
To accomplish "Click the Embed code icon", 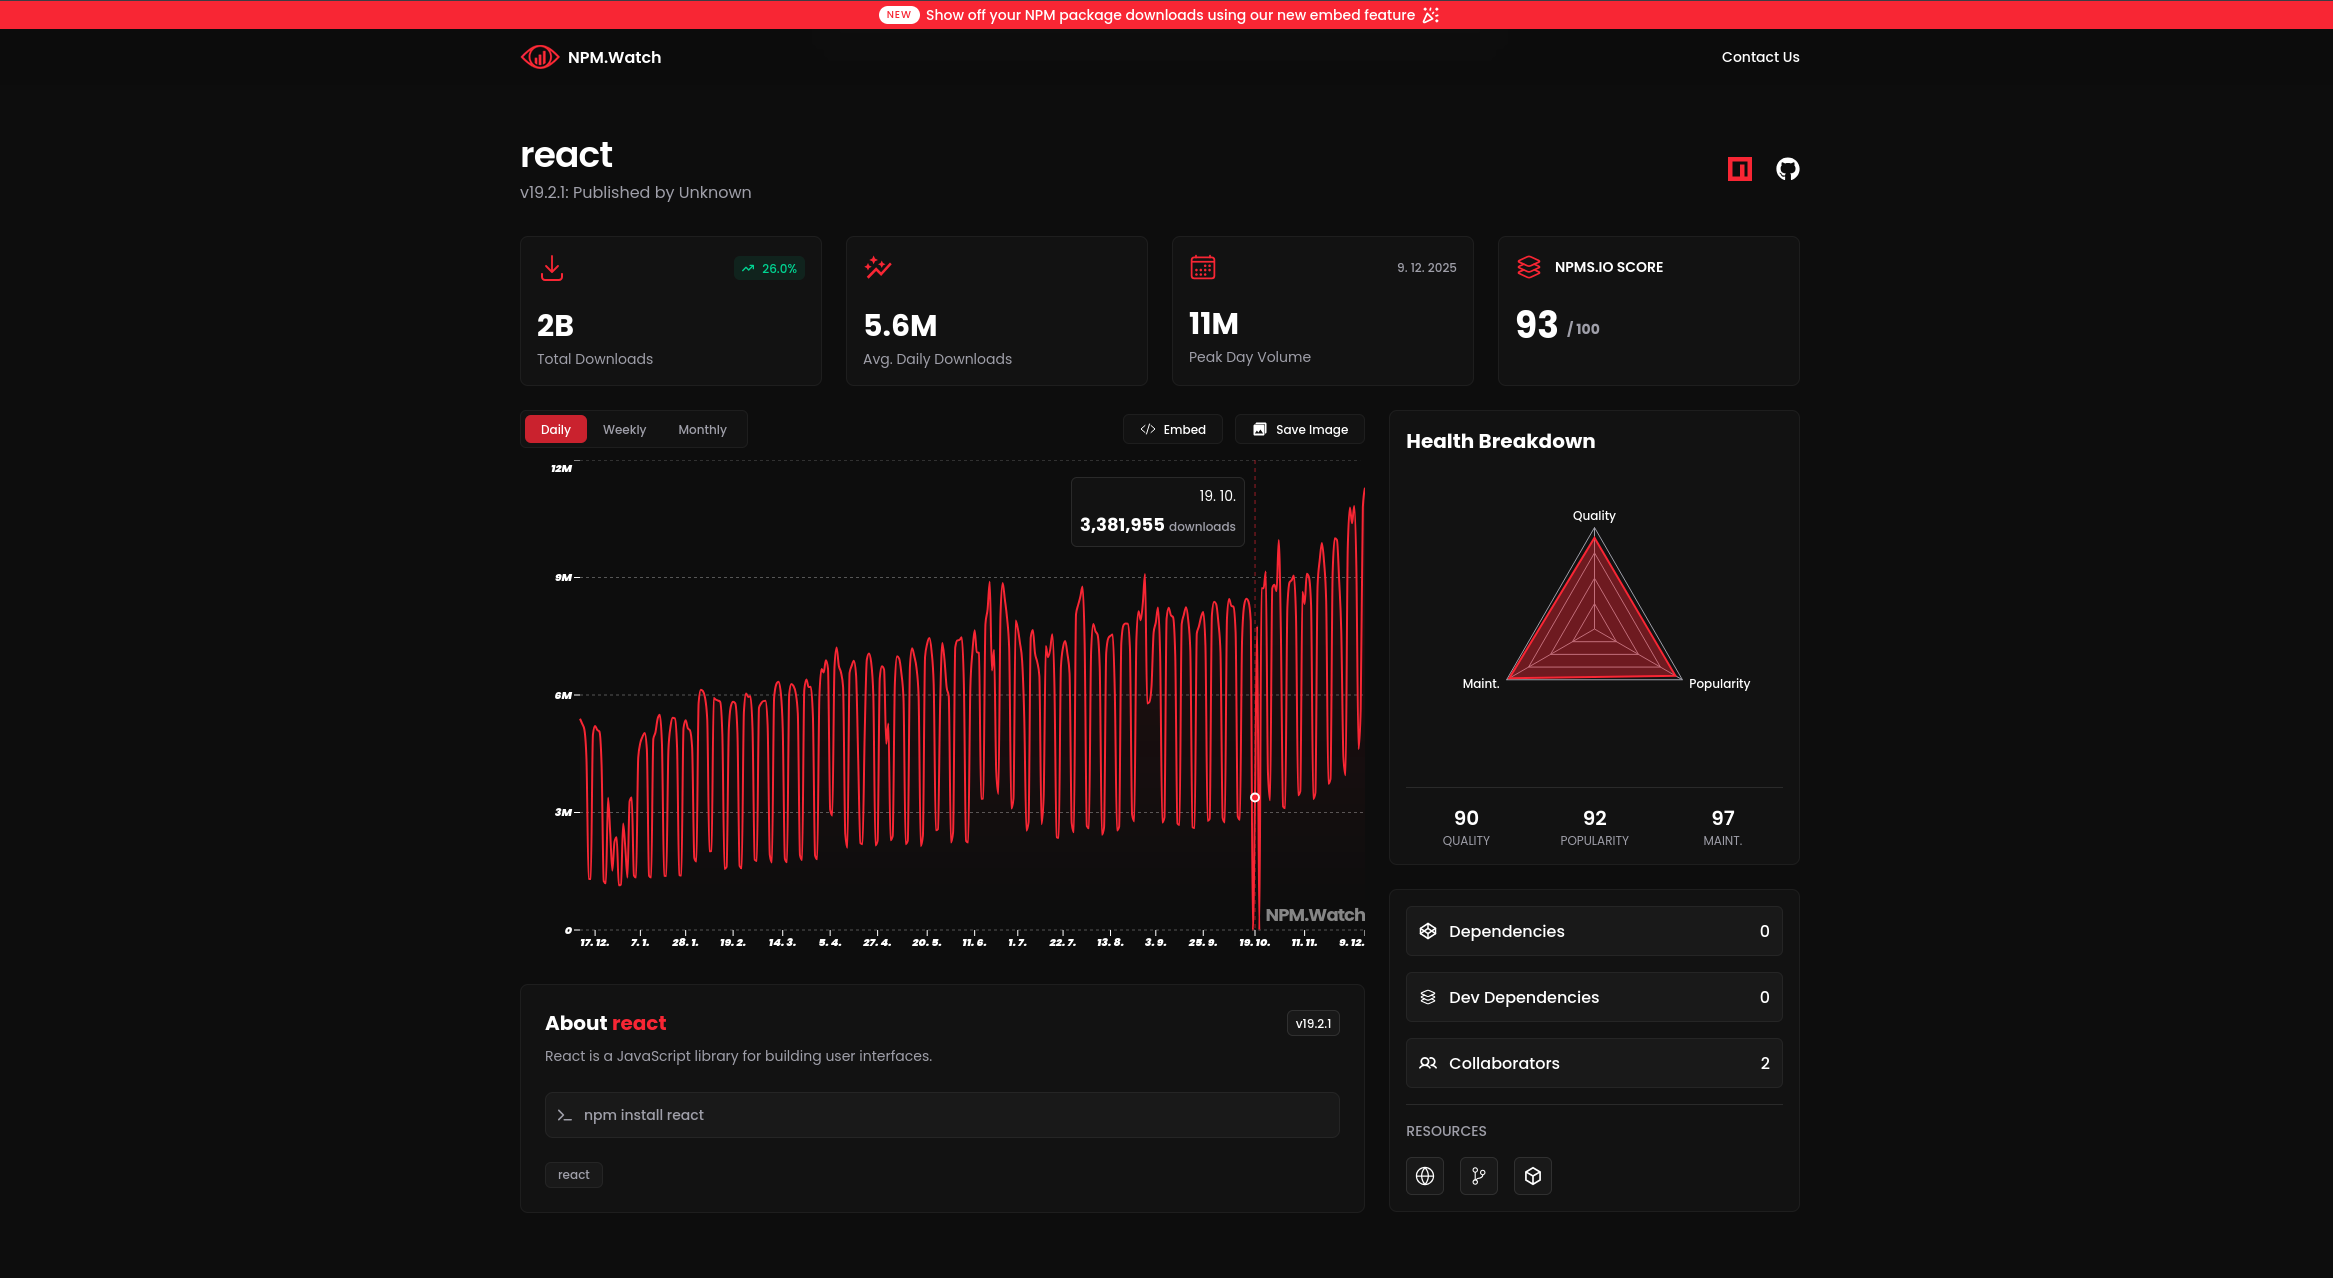I will point(1147,429).
